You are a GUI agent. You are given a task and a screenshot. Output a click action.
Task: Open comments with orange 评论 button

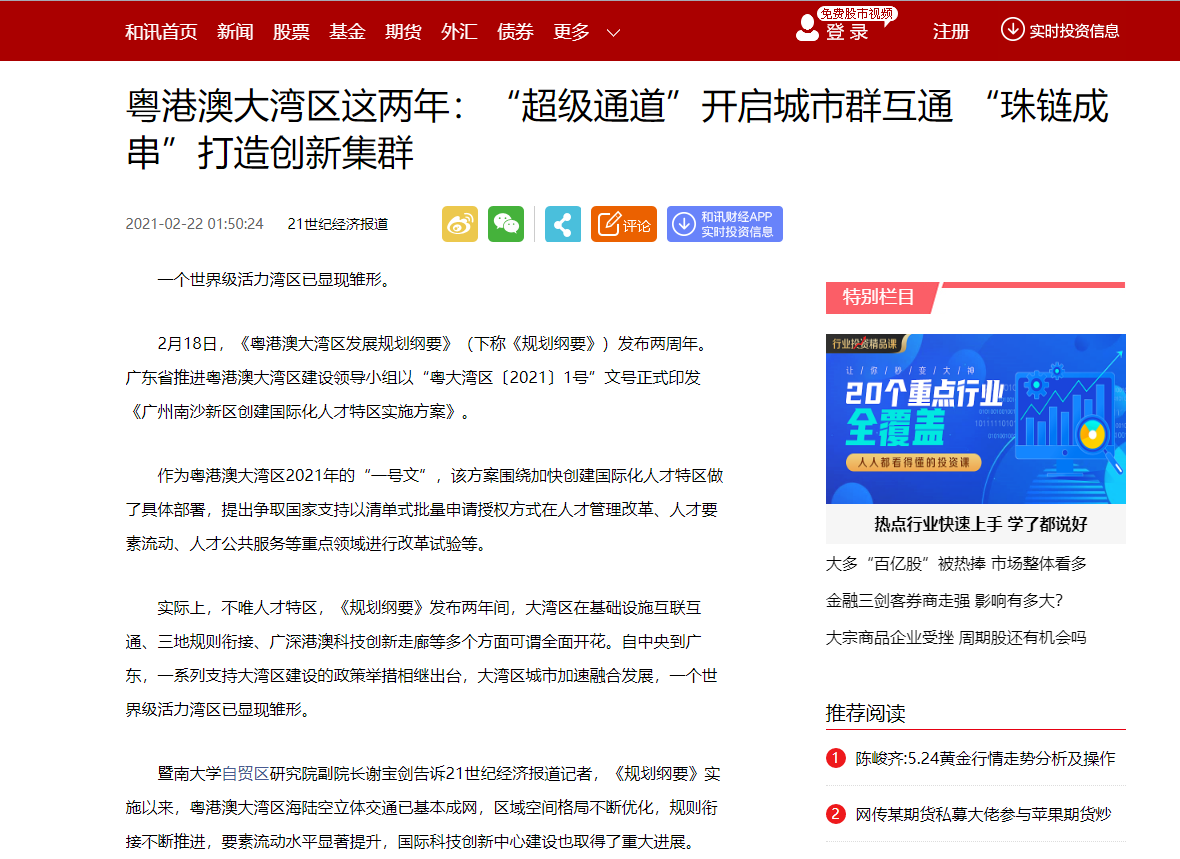tap(624, 224)
